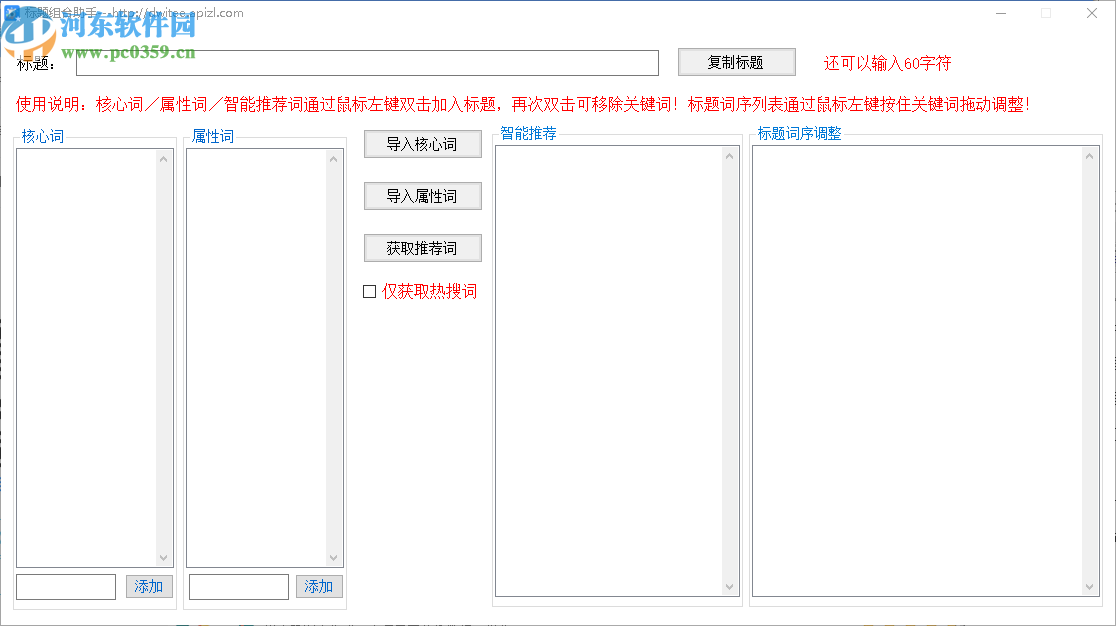This screenshot has width=1116, height=626.
Task: Click the core word entry box above 添加
Action: [65, 587]
